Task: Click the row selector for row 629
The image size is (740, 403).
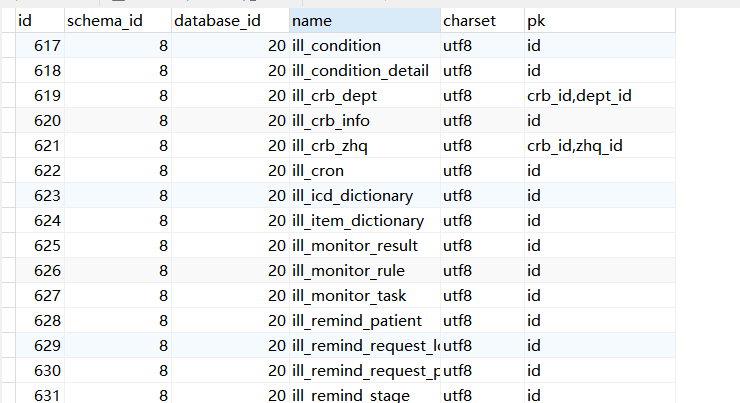Action: [8, 346]
